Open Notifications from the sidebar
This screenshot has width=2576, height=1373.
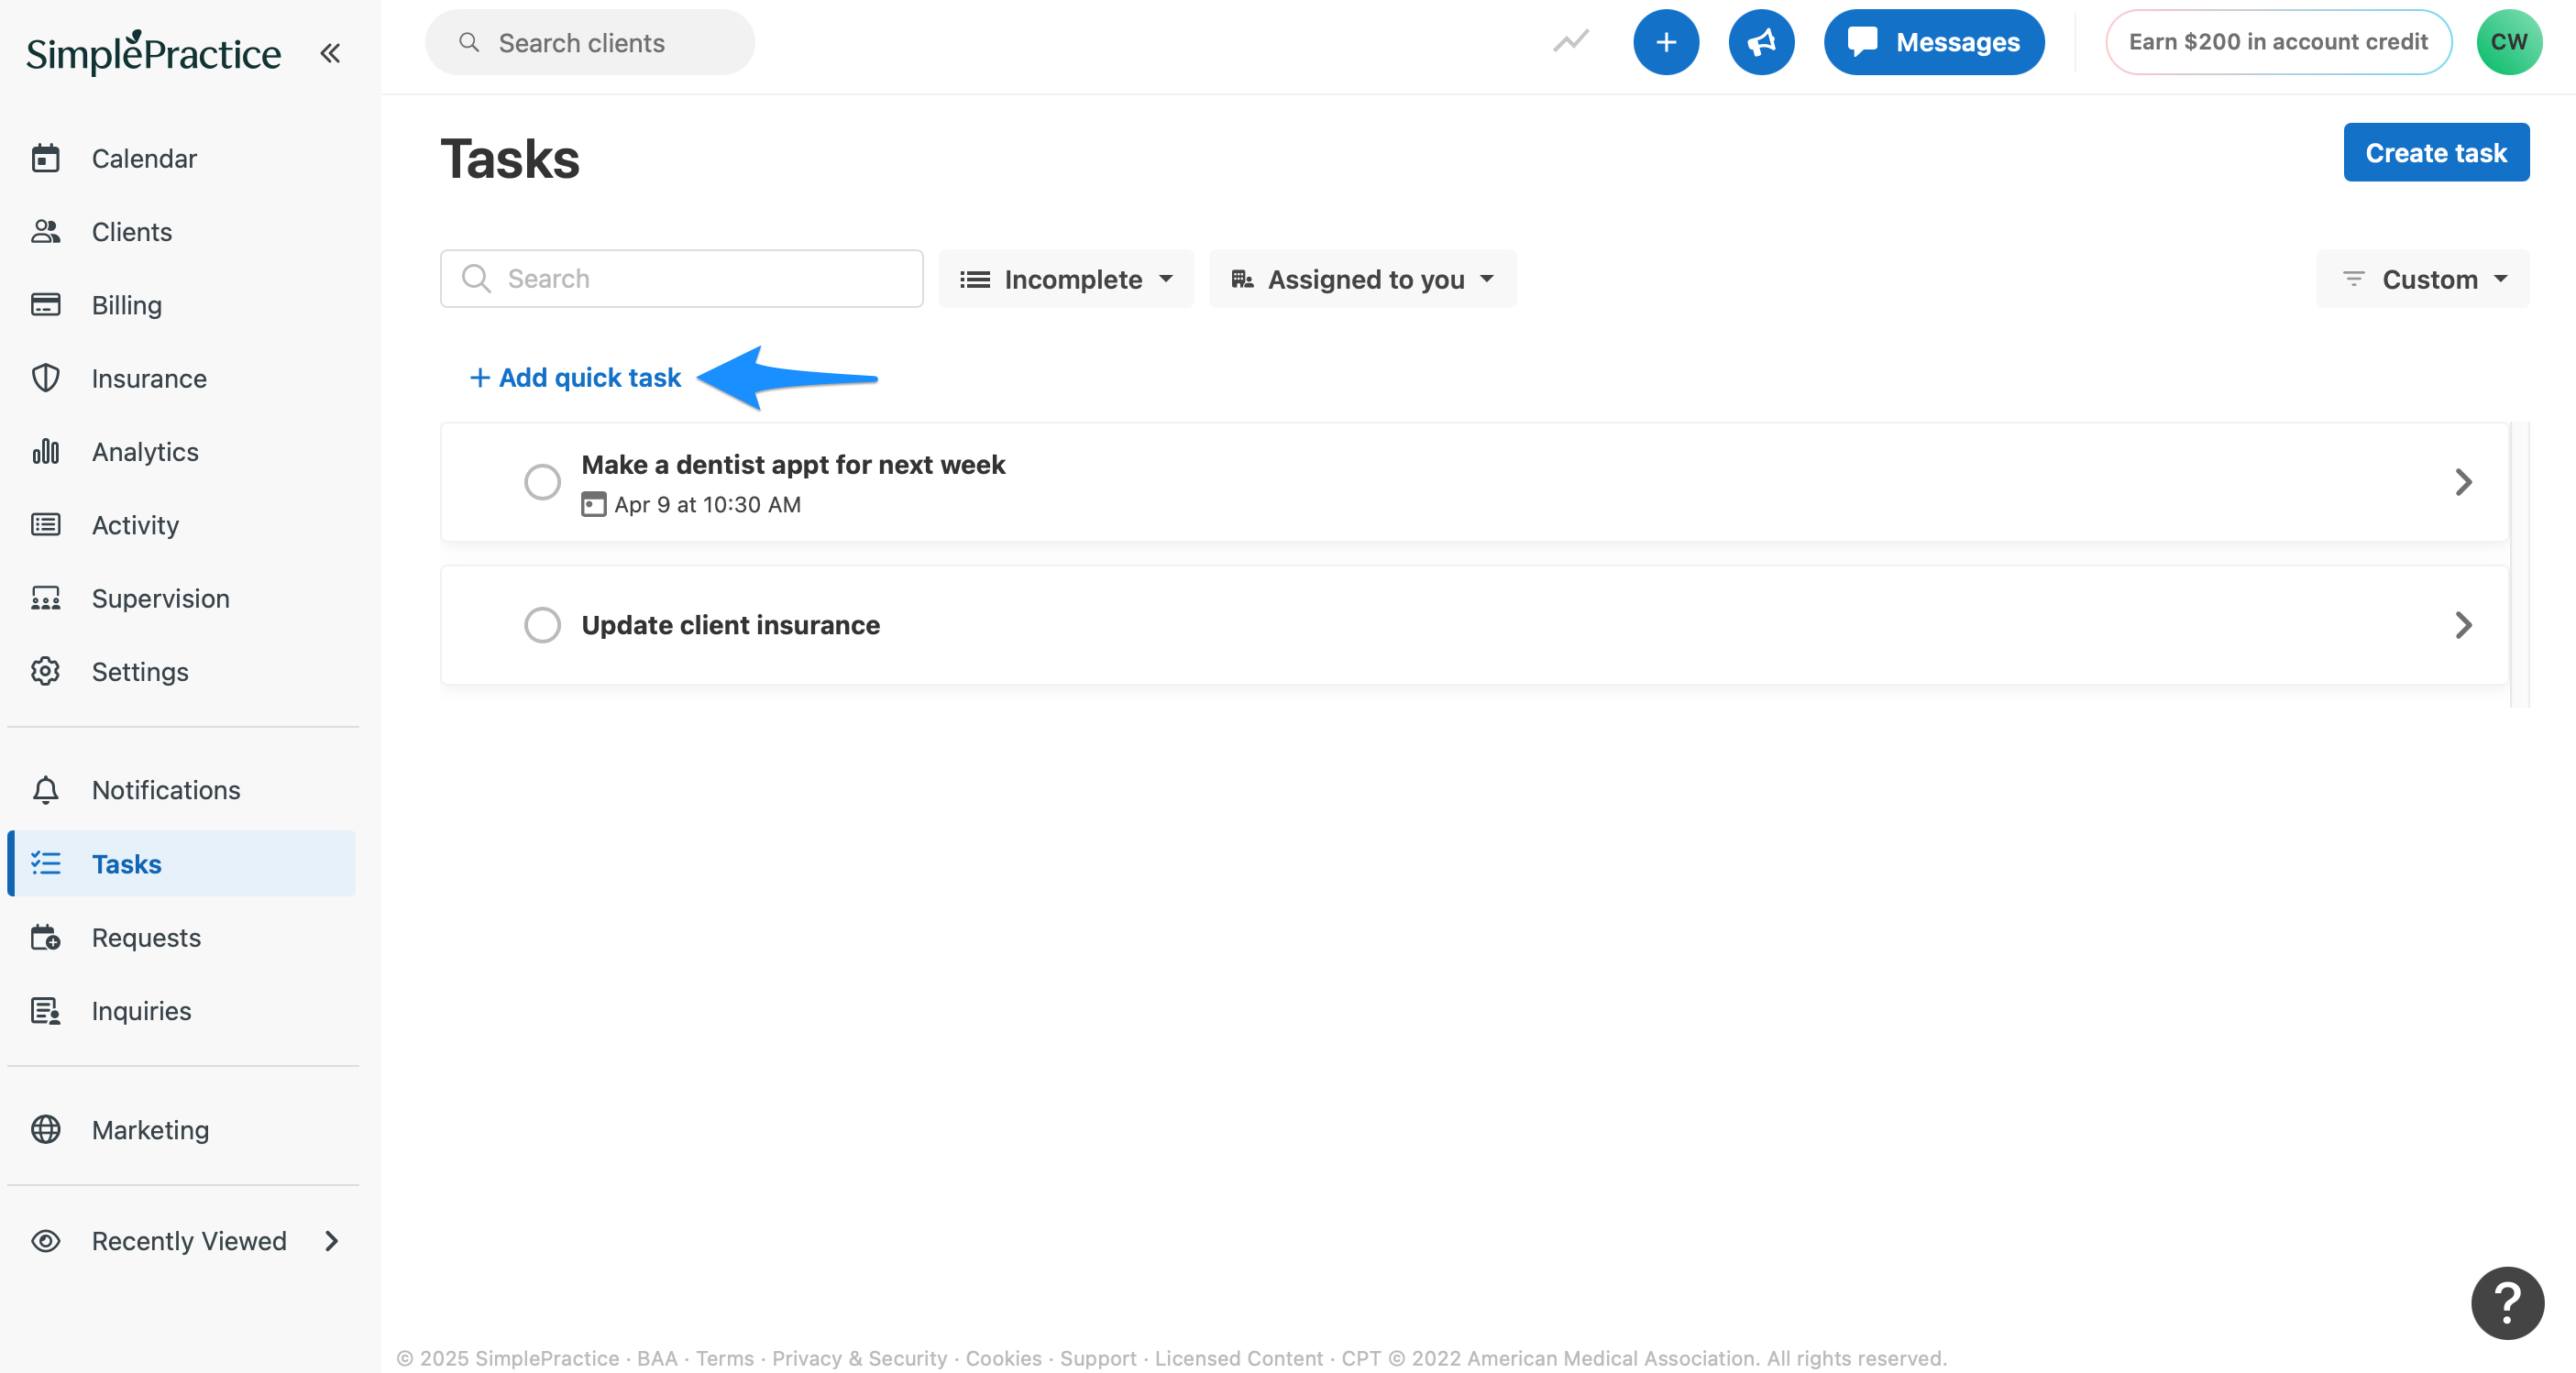click(166, 790)
